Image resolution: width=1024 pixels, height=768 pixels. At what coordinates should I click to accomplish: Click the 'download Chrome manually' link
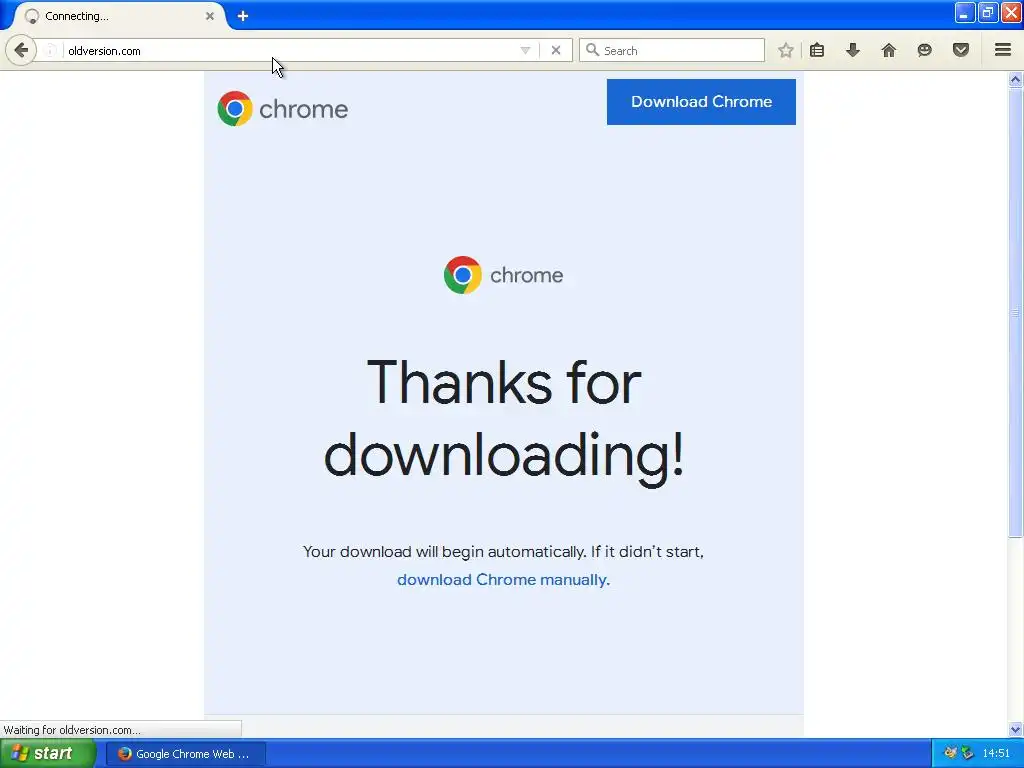[504, 580]
